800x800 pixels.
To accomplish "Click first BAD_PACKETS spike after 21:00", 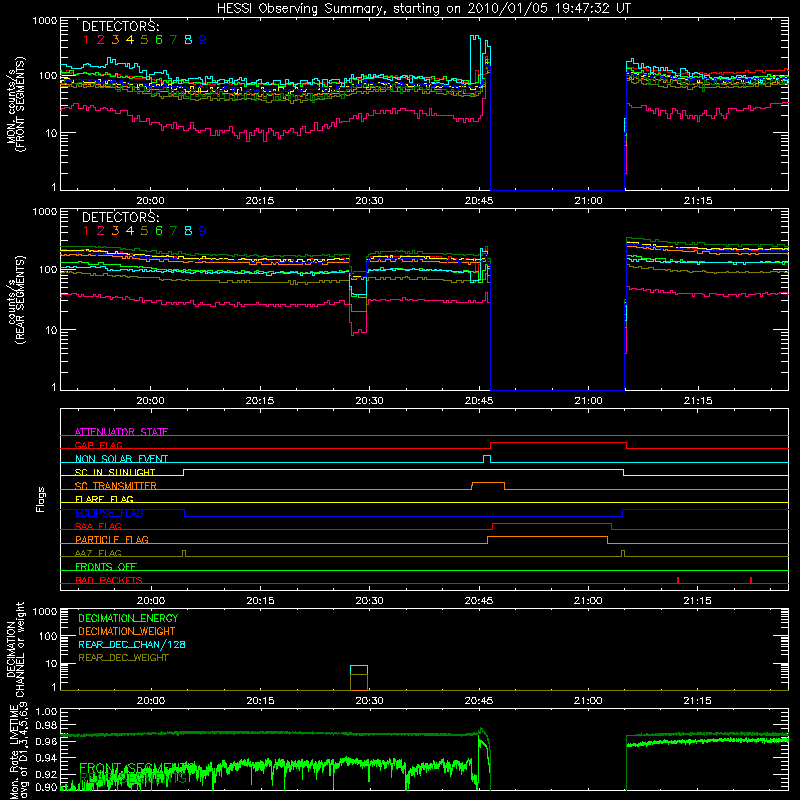I will [678, 580].
